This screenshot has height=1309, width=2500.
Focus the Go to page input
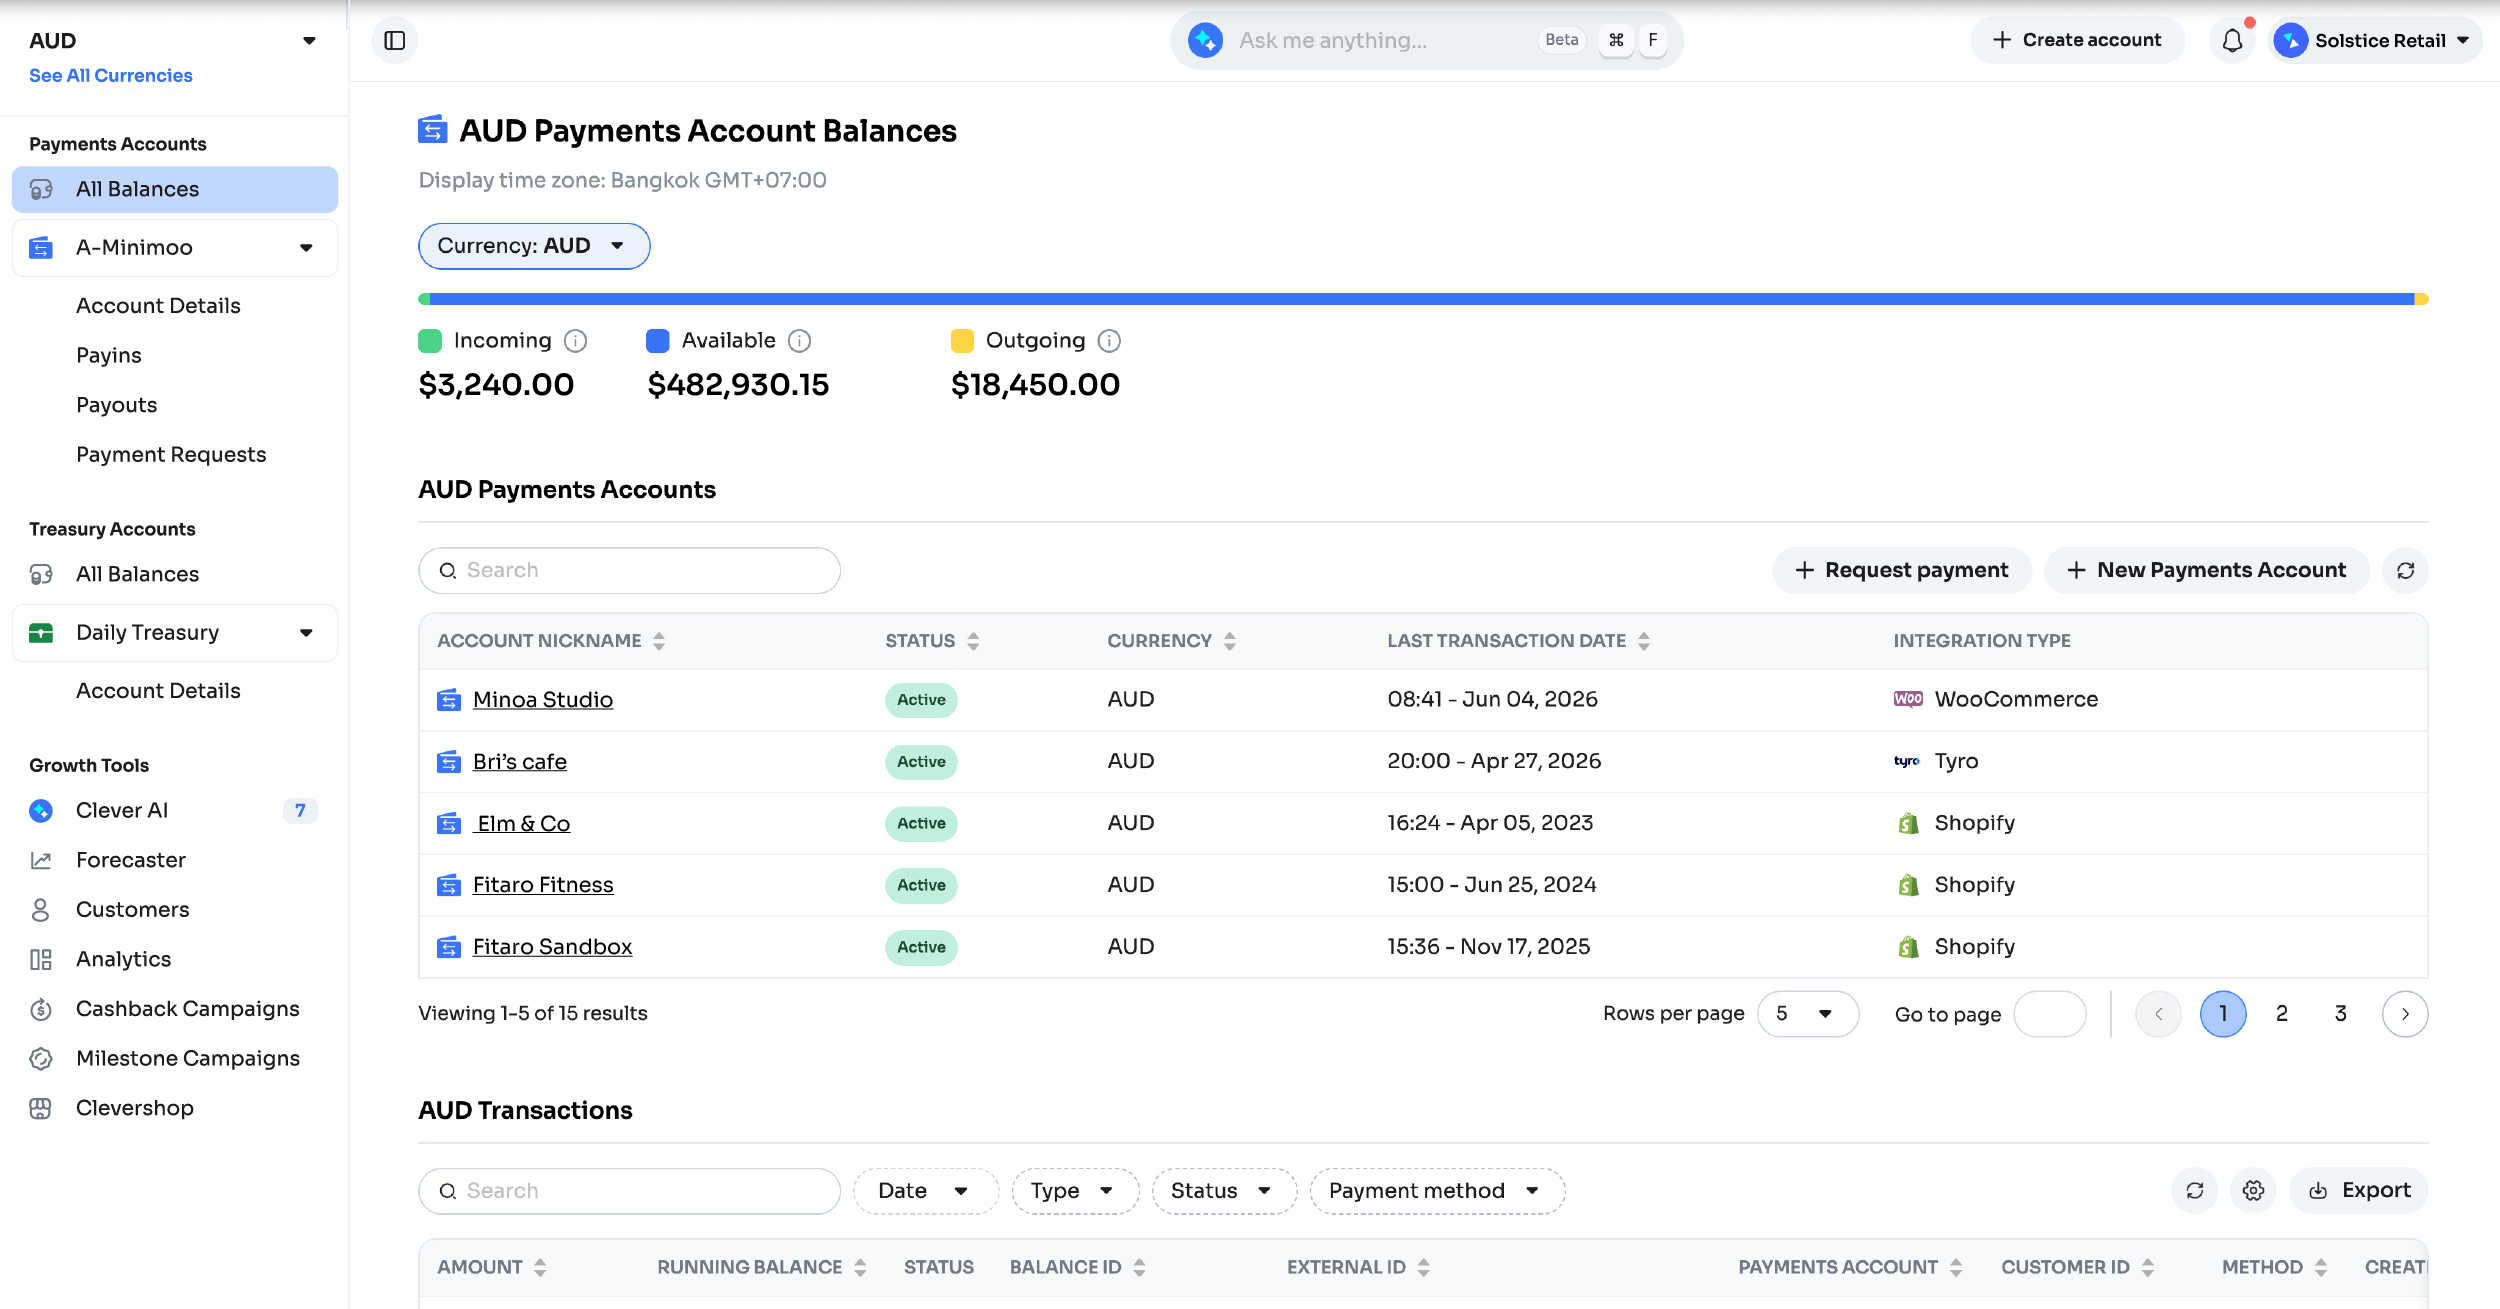pos(2049,1014)
